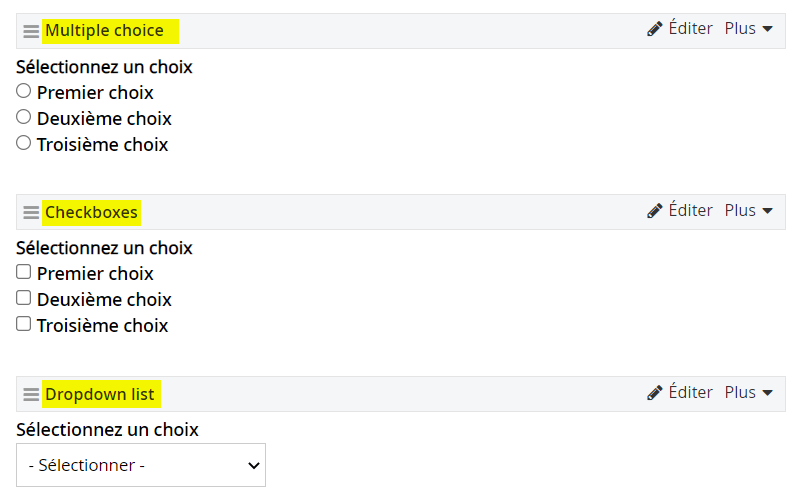This screenshot has width=802, height=502.
Task: Tick the Deuxième choix checkbox
Action: point(24,298)
